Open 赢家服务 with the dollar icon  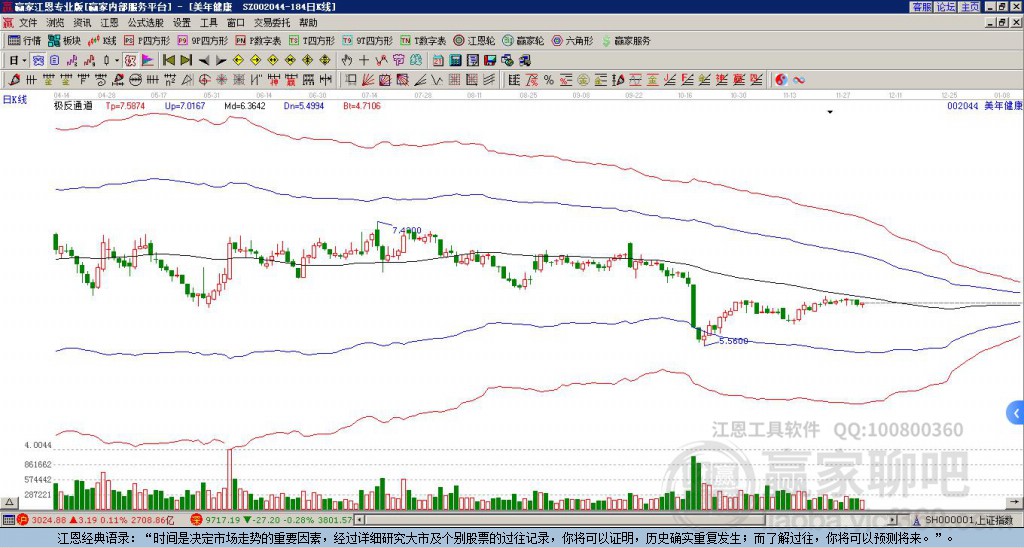[626, 40]
